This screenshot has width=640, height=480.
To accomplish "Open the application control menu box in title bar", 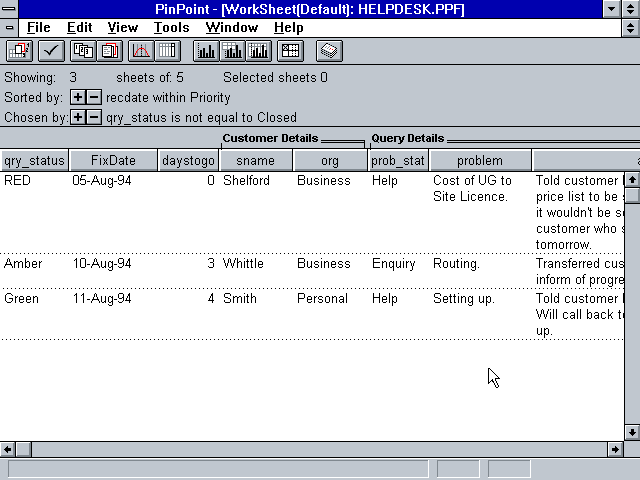I will [x=9, y=9].
